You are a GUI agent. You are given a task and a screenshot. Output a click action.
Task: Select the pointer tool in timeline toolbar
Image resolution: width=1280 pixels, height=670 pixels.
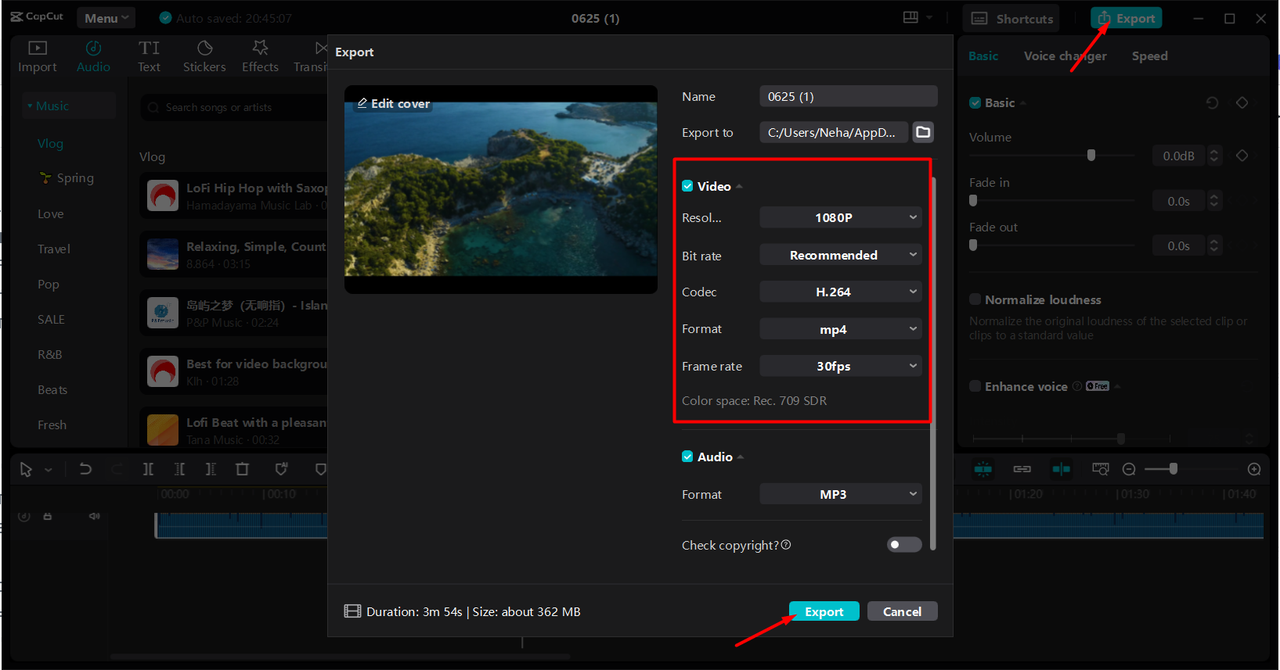26,469
